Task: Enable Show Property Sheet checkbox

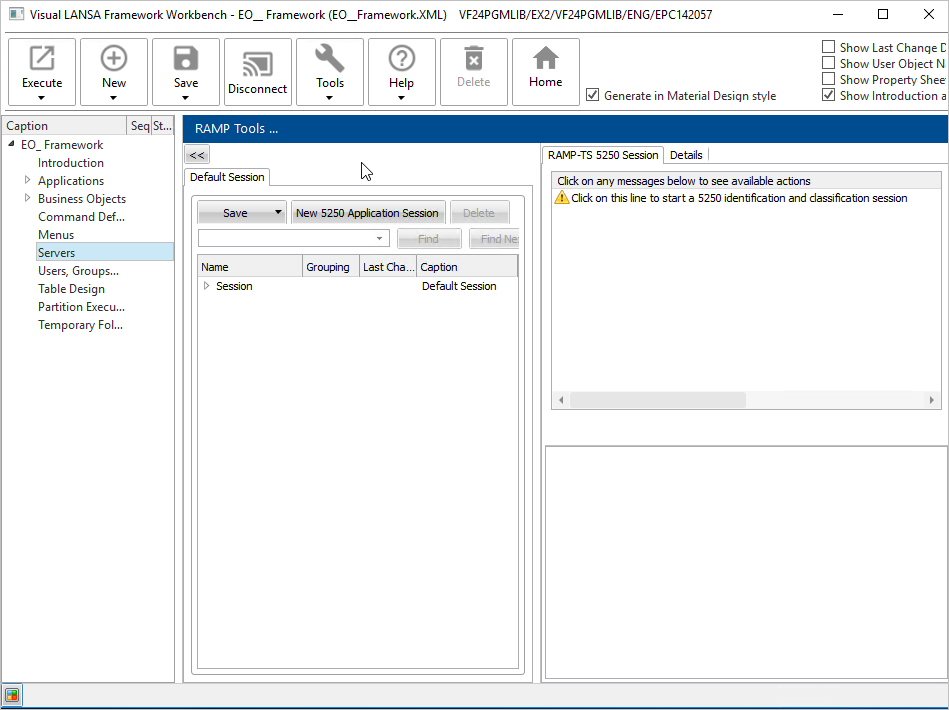Action: [x=829, y=79]
